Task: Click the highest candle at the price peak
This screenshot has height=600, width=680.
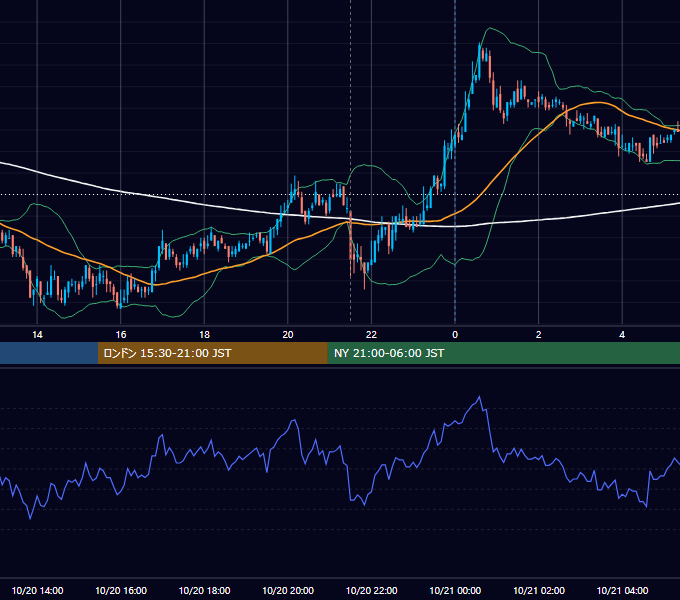Action: point(480,61)
